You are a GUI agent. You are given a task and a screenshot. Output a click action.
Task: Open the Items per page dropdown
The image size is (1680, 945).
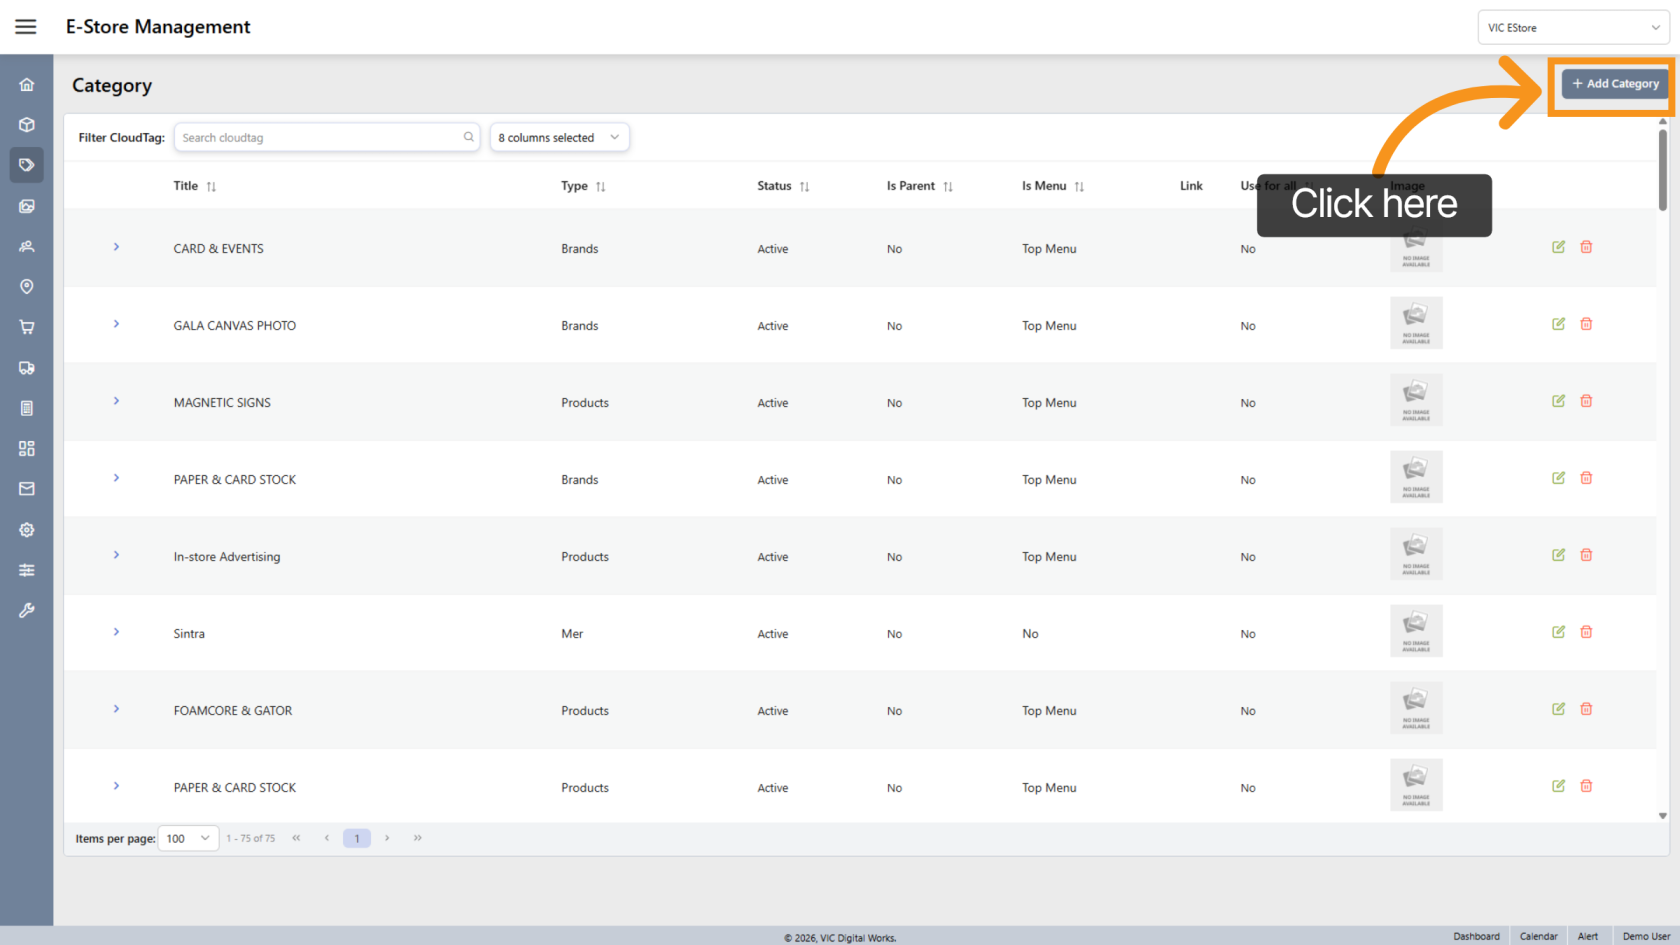(188, 838)
